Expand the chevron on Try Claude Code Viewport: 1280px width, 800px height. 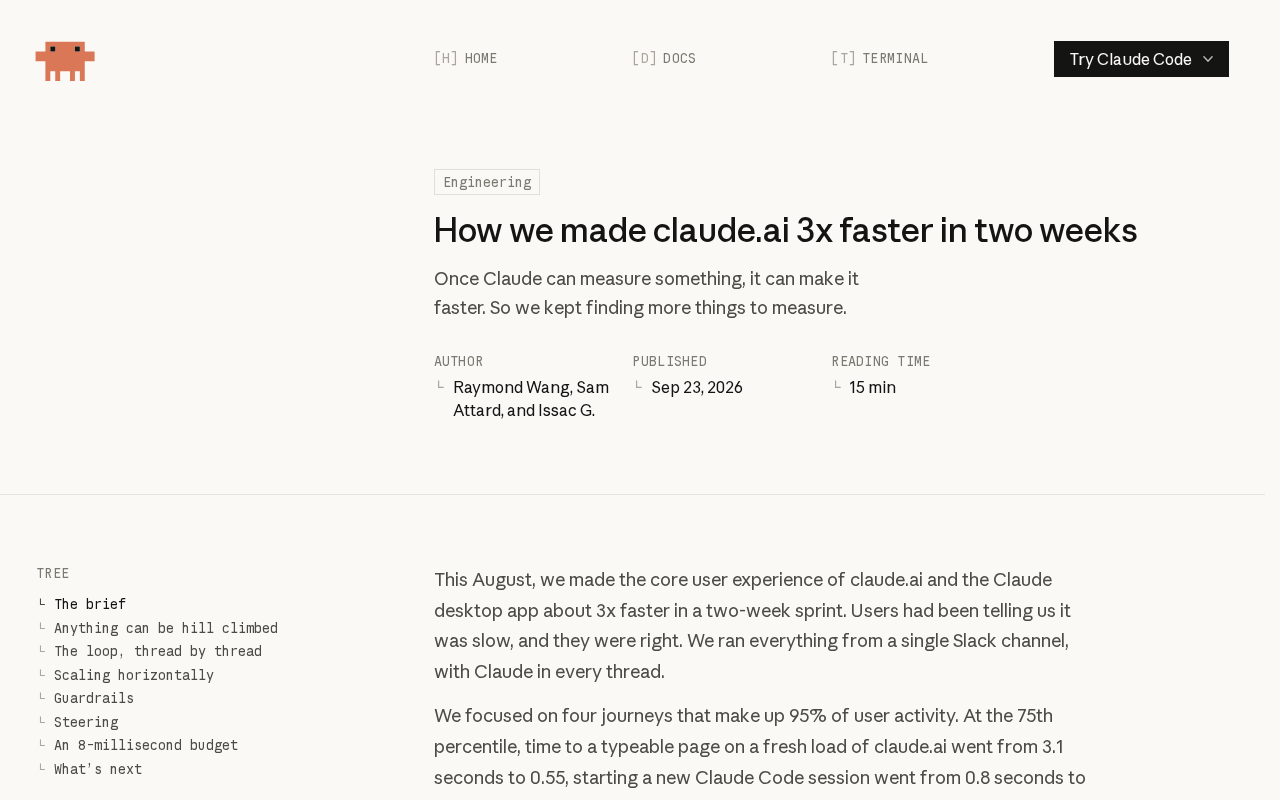1208,59
